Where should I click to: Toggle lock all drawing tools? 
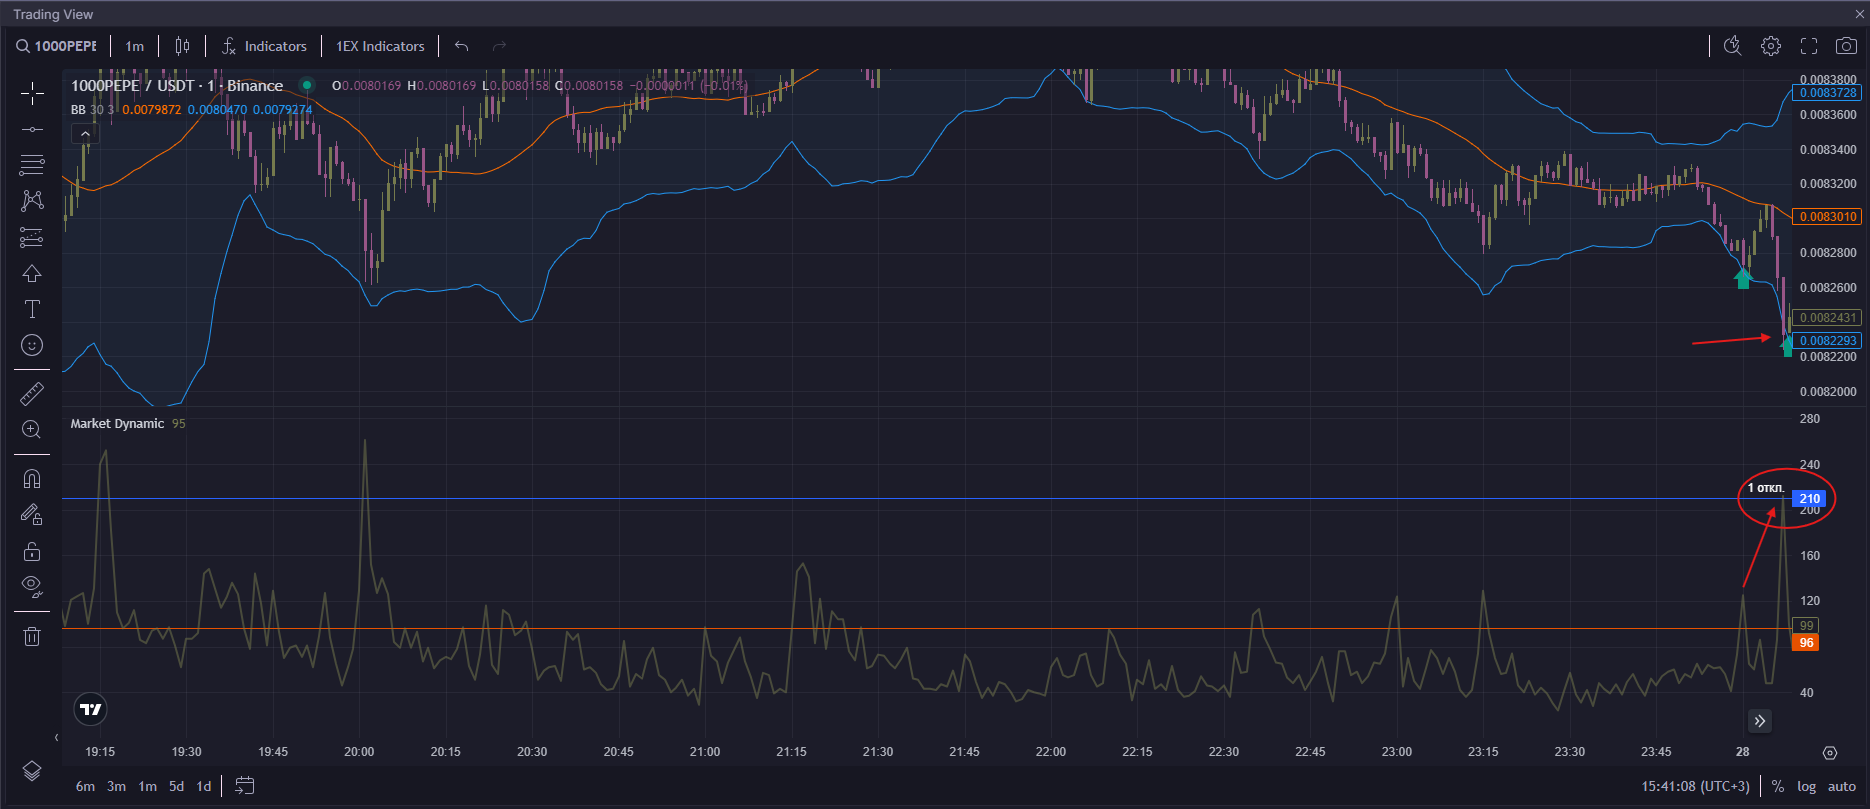point(32,551)
